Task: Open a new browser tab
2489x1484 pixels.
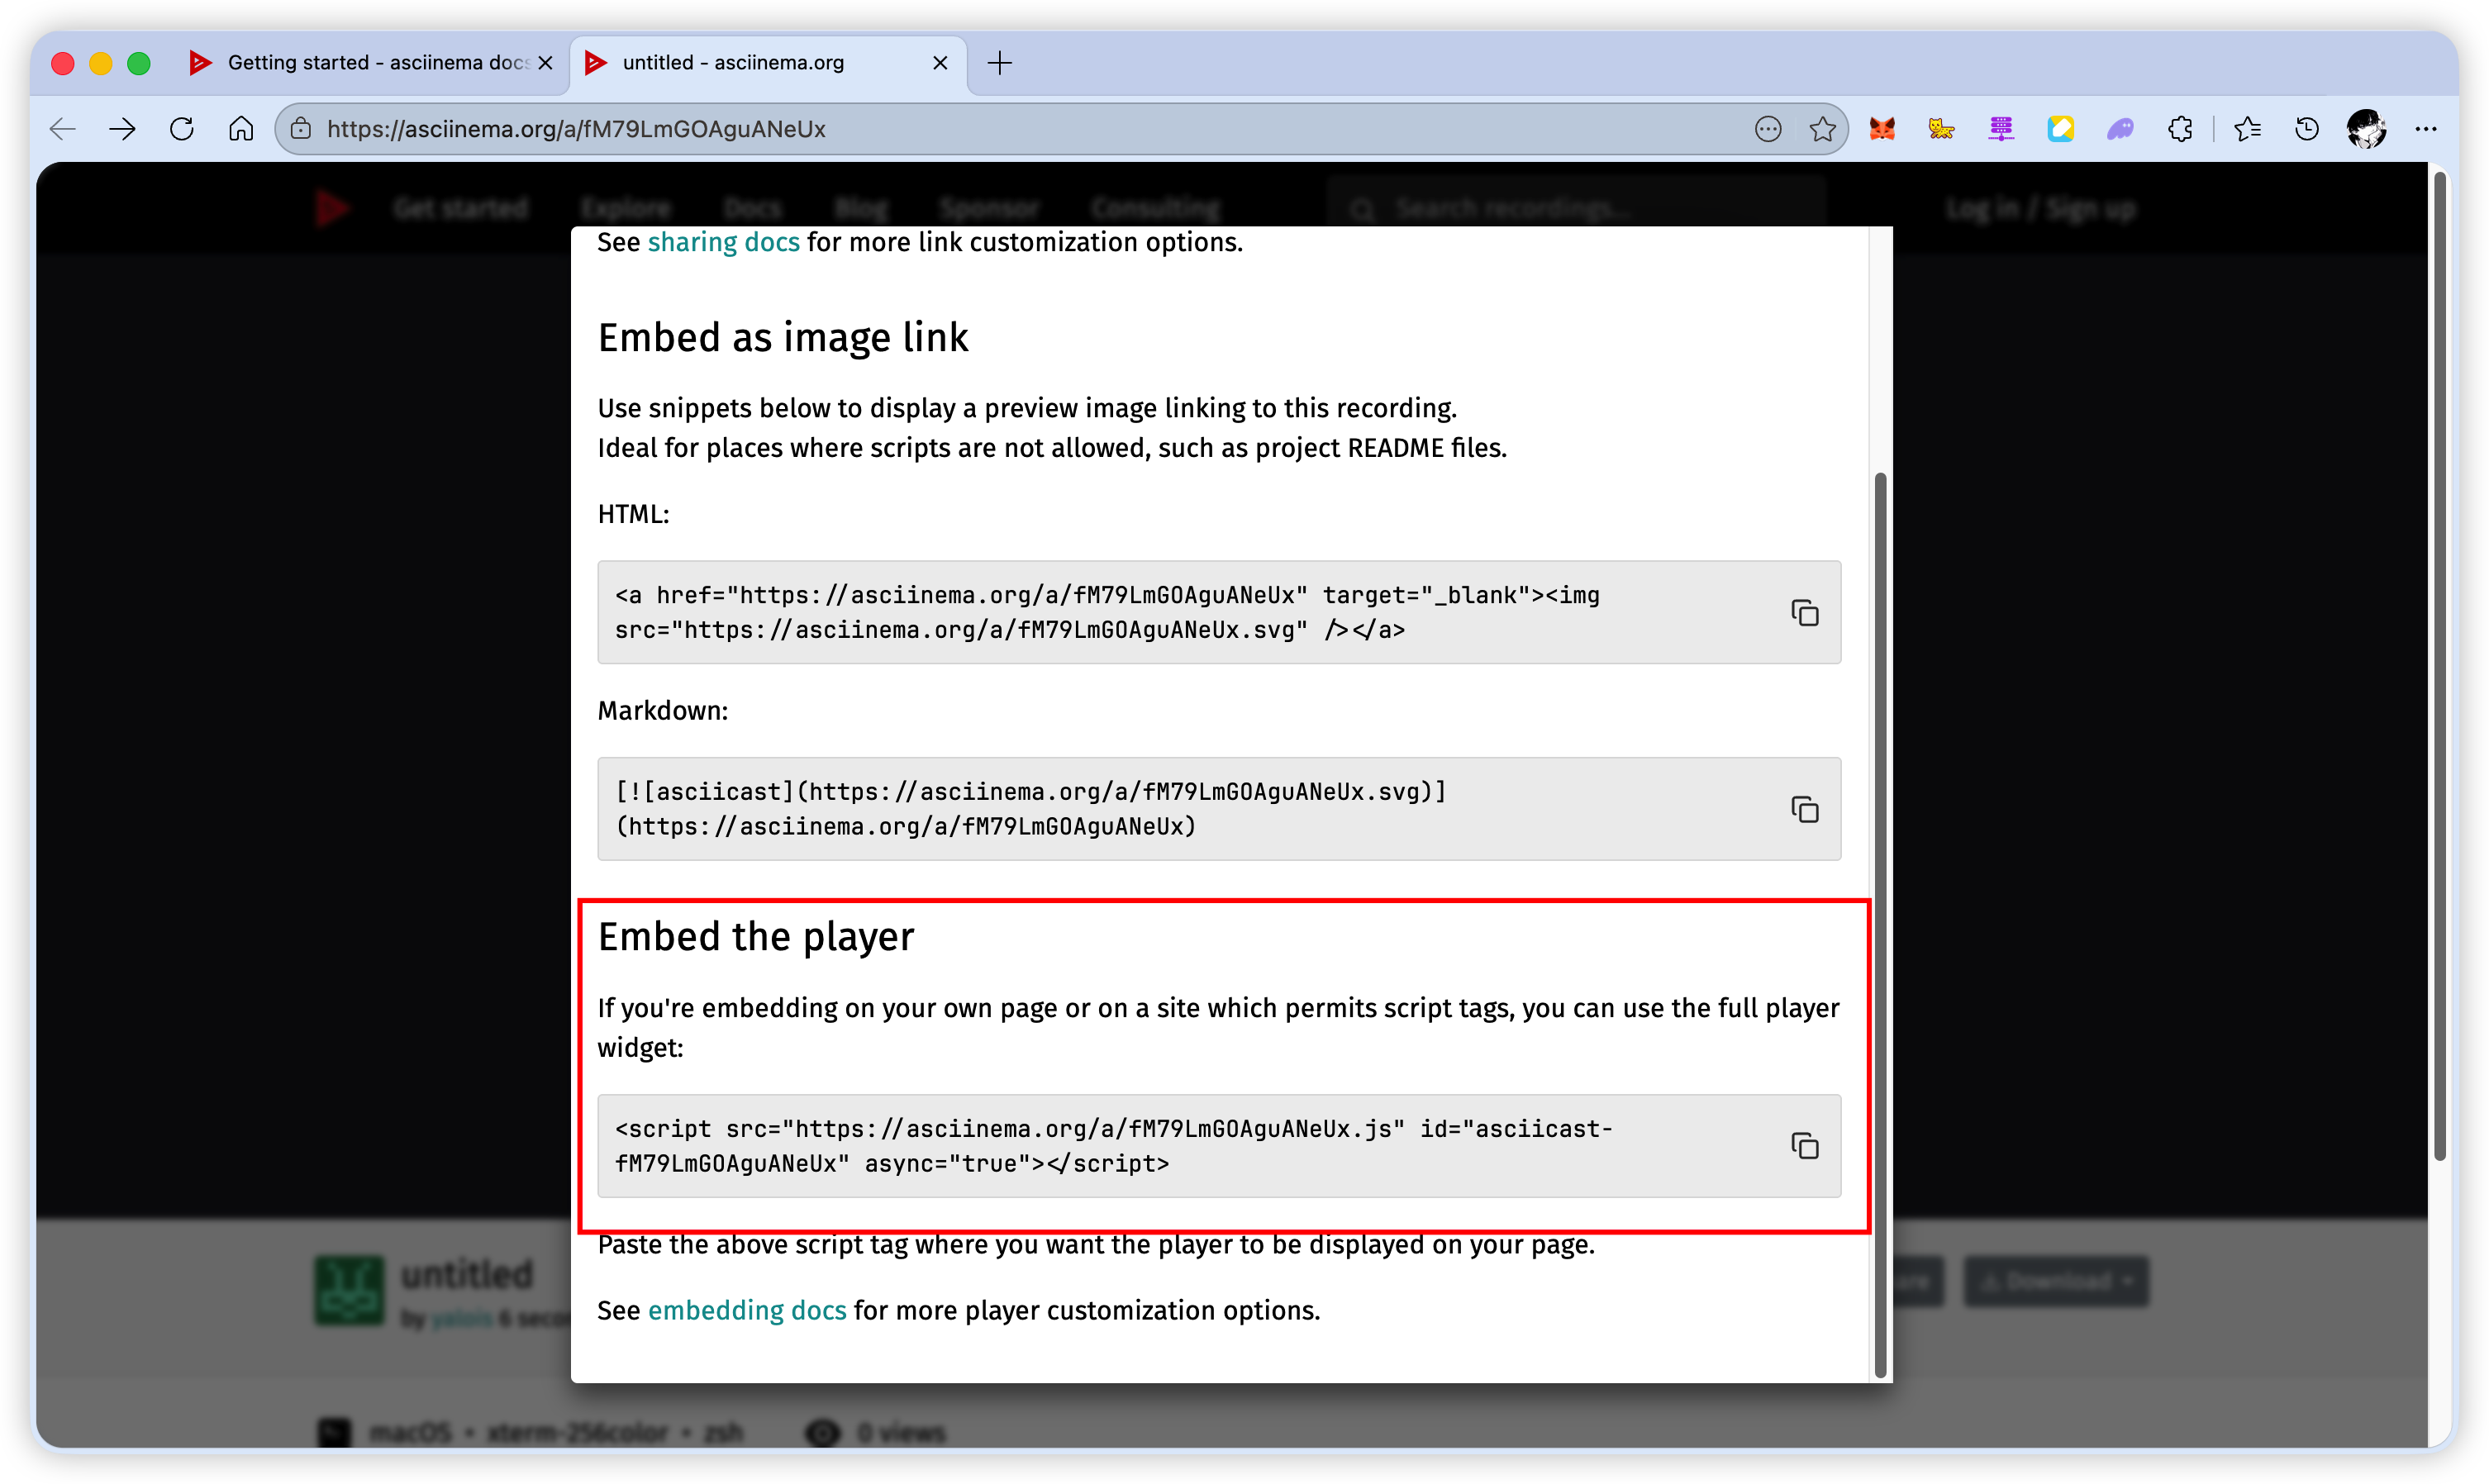Action: pos(999,63)
